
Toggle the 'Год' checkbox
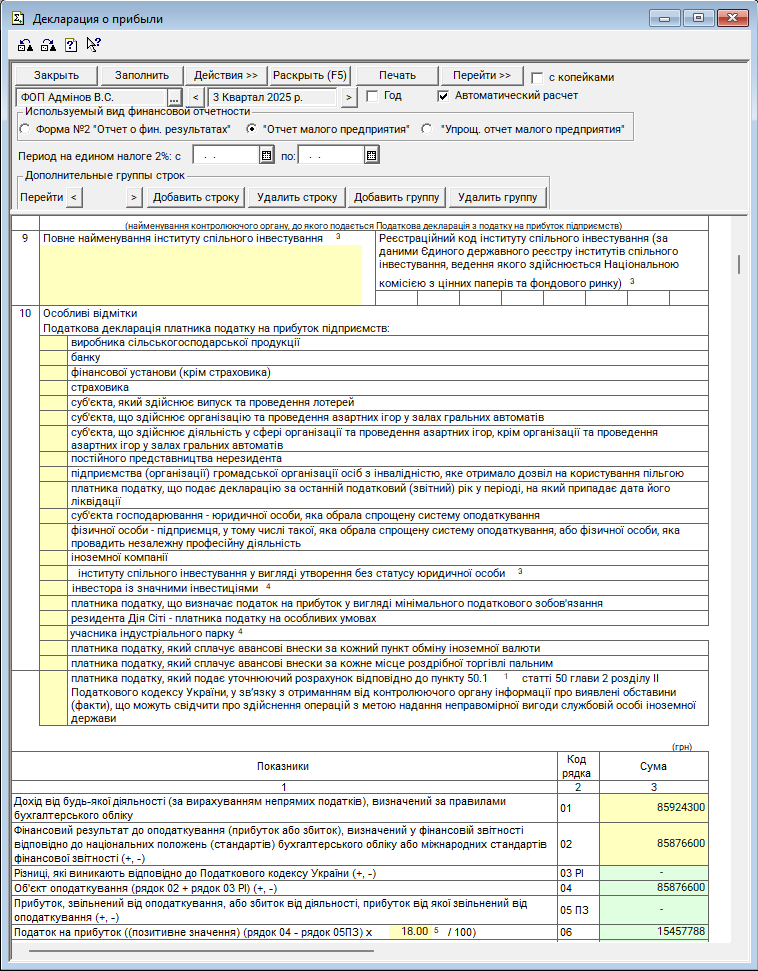point(372,97)
